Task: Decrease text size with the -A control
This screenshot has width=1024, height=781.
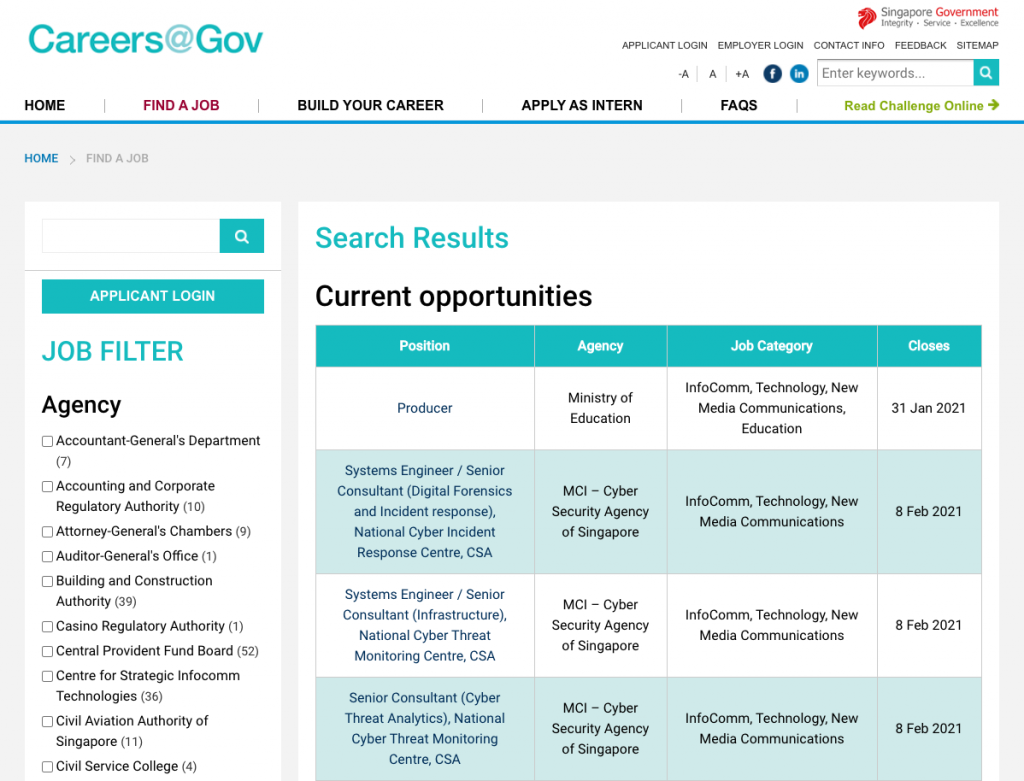Action: (x=683, y=73)
